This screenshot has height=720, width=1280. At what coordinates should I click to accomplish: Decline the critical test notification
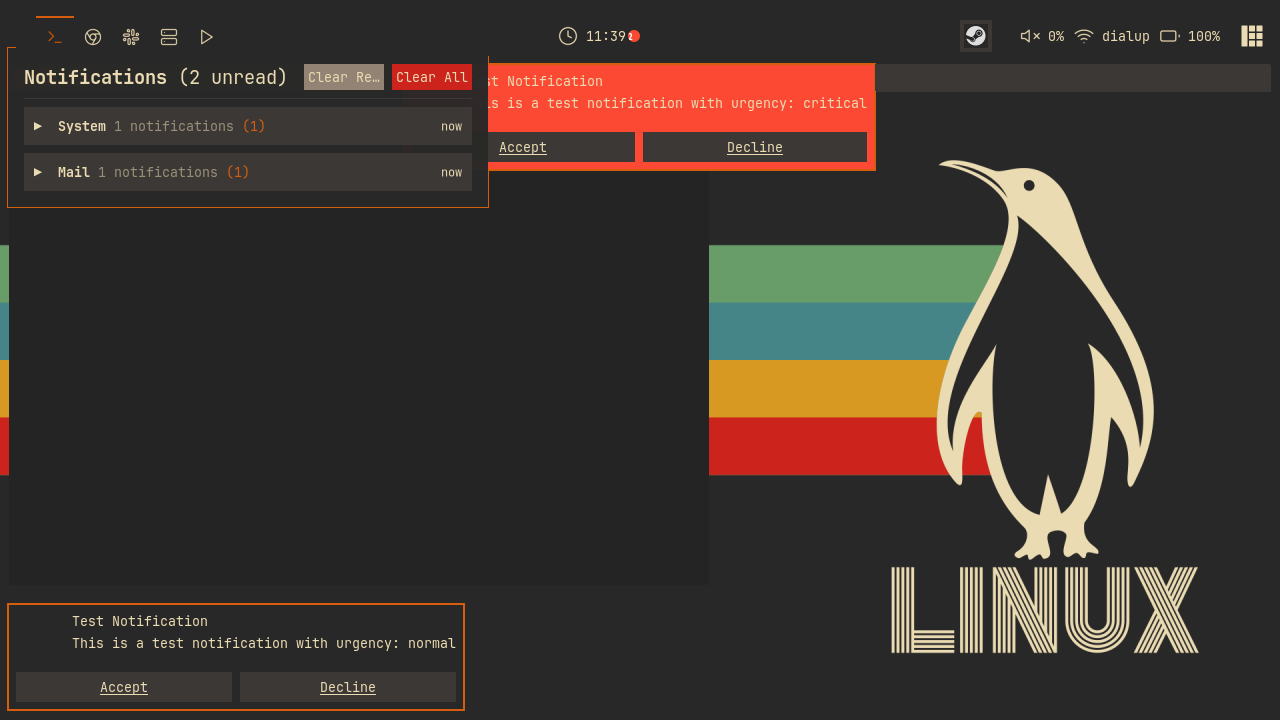point(755,147)
